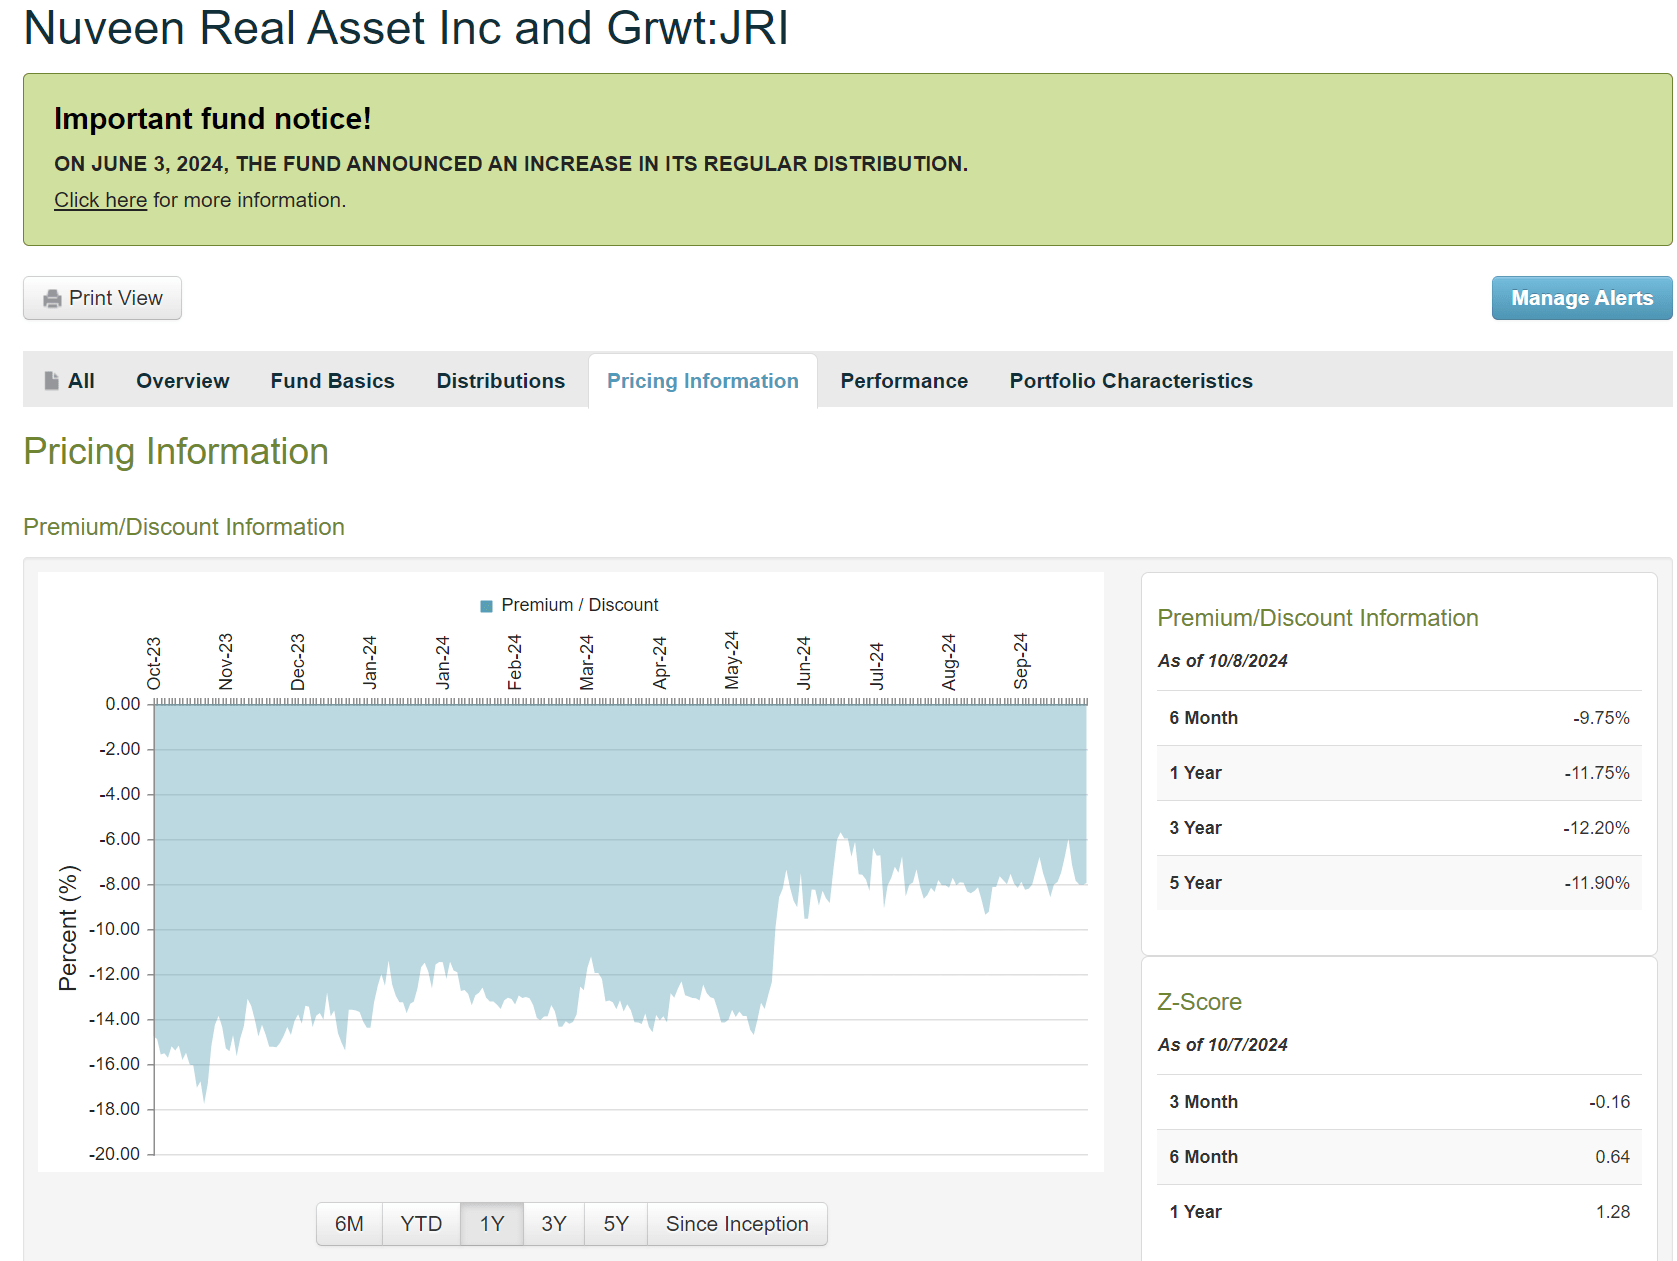Open the Fund Basics tab
1677x1261 pixels.
click(x=332, y=381)
